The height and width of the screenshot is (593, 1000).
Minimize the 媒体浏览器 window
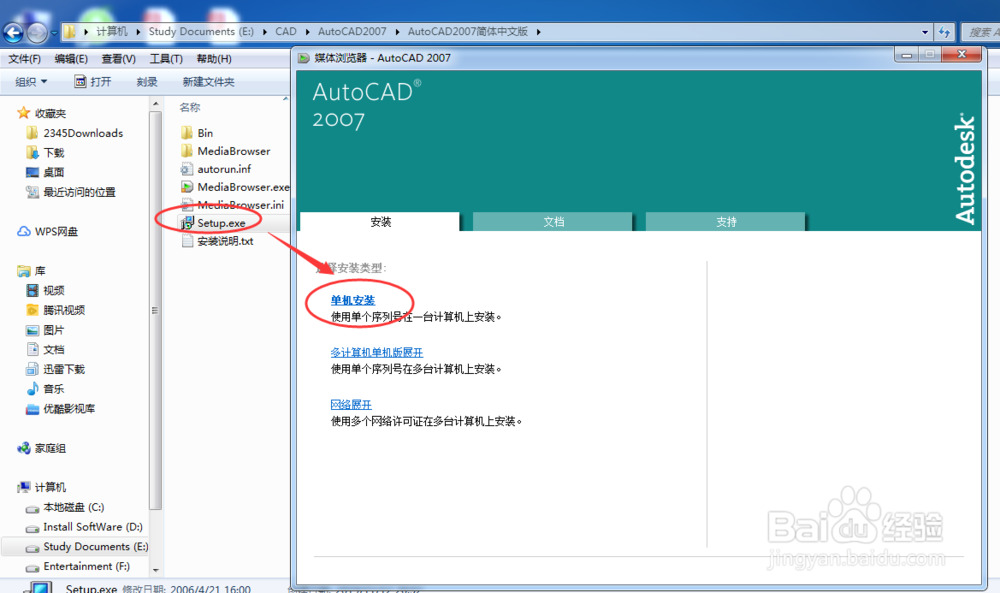click(x=906, y=55)
